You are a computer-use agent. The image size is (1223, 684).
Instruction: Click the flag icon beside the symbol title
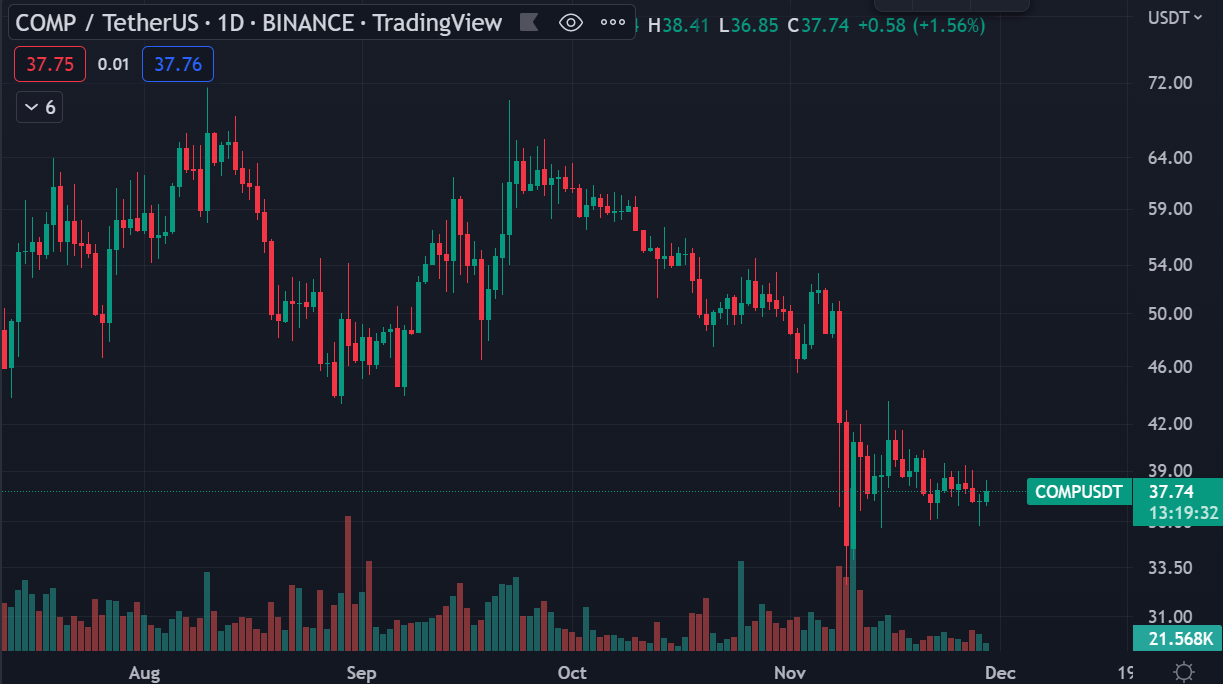pos(529,22)
